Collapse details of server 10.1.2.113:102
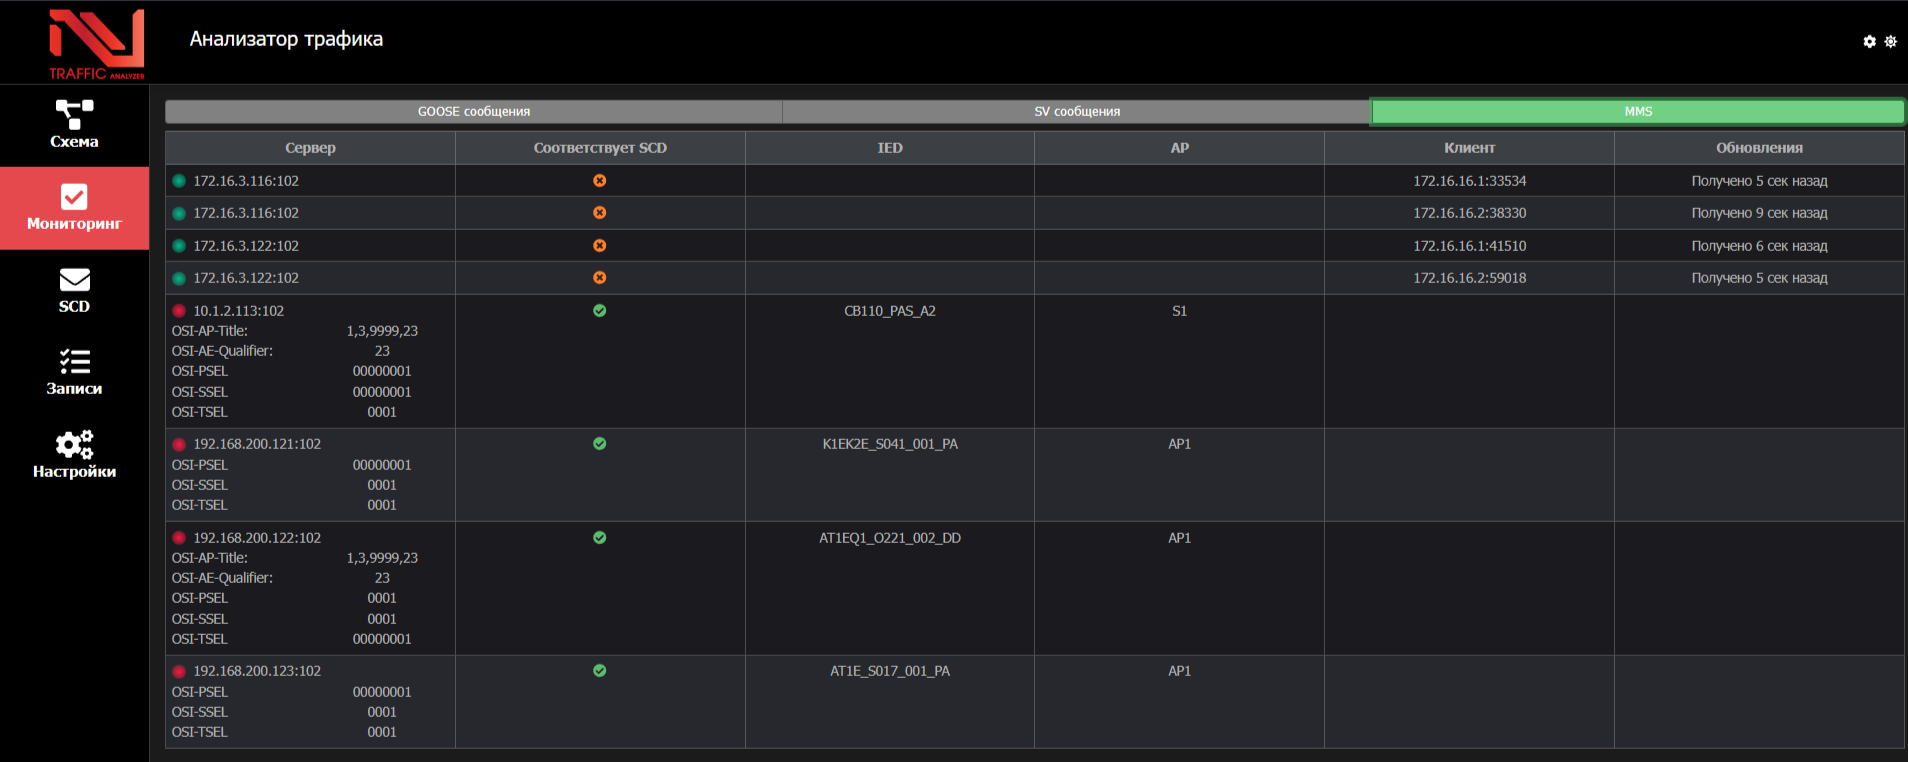 [x=239, y=311]
